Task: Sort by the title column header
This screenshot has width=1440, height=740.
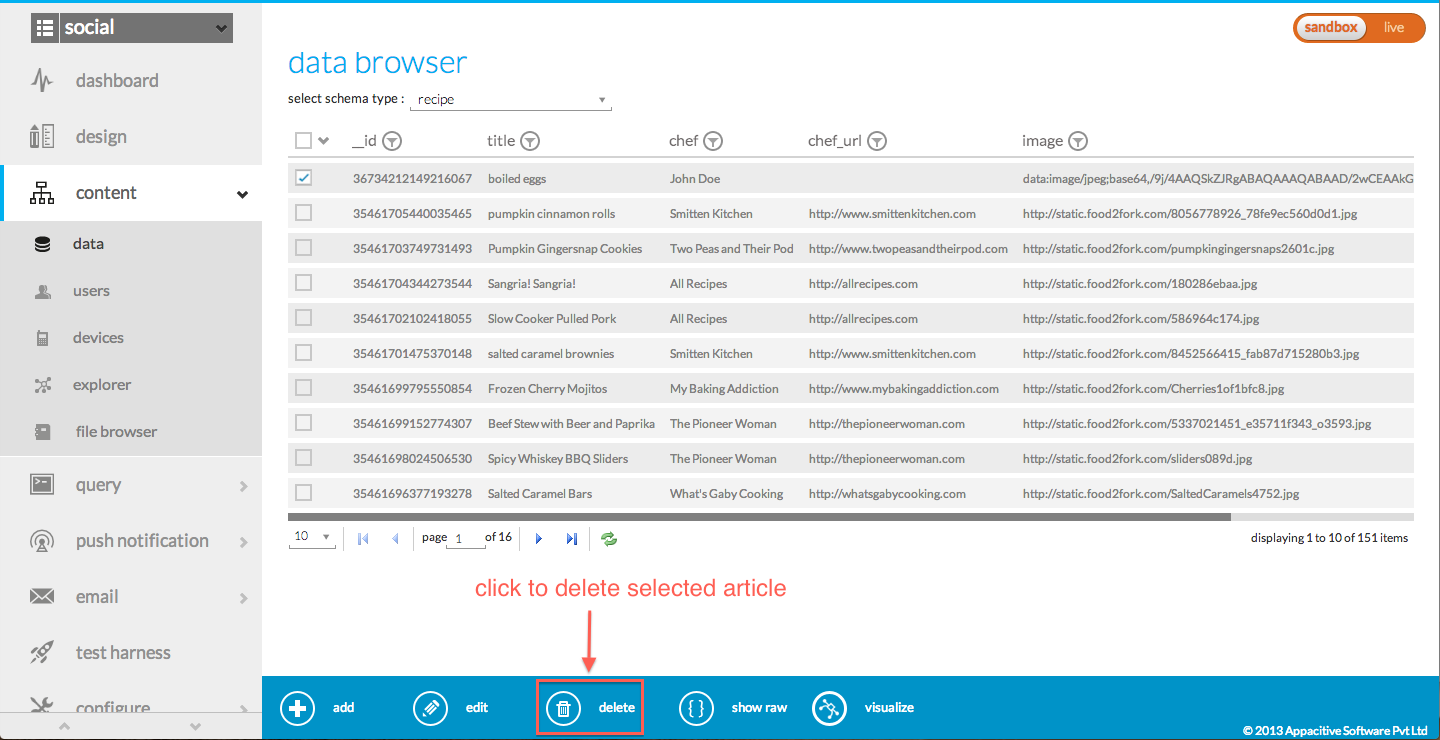Action: tap(501, 141)
